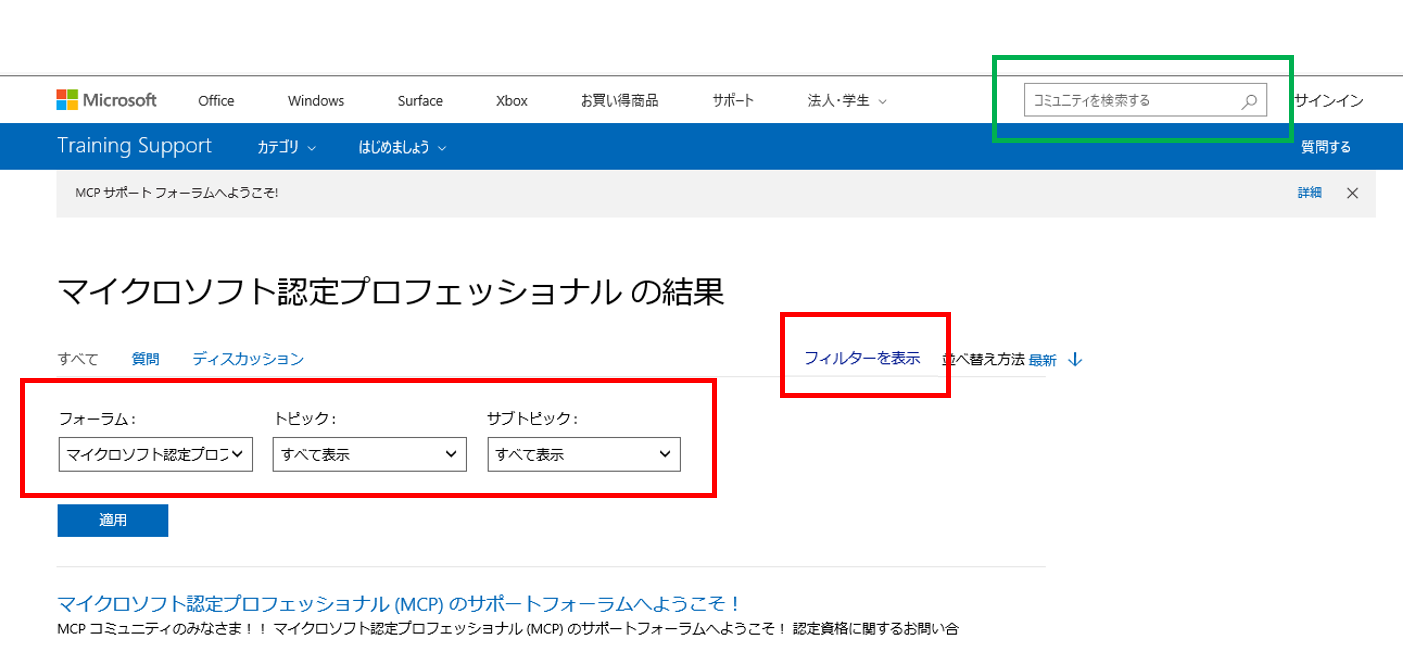Open the サブトピック dropdown
The image size is (1403, 671).
(x=584, y=454)
